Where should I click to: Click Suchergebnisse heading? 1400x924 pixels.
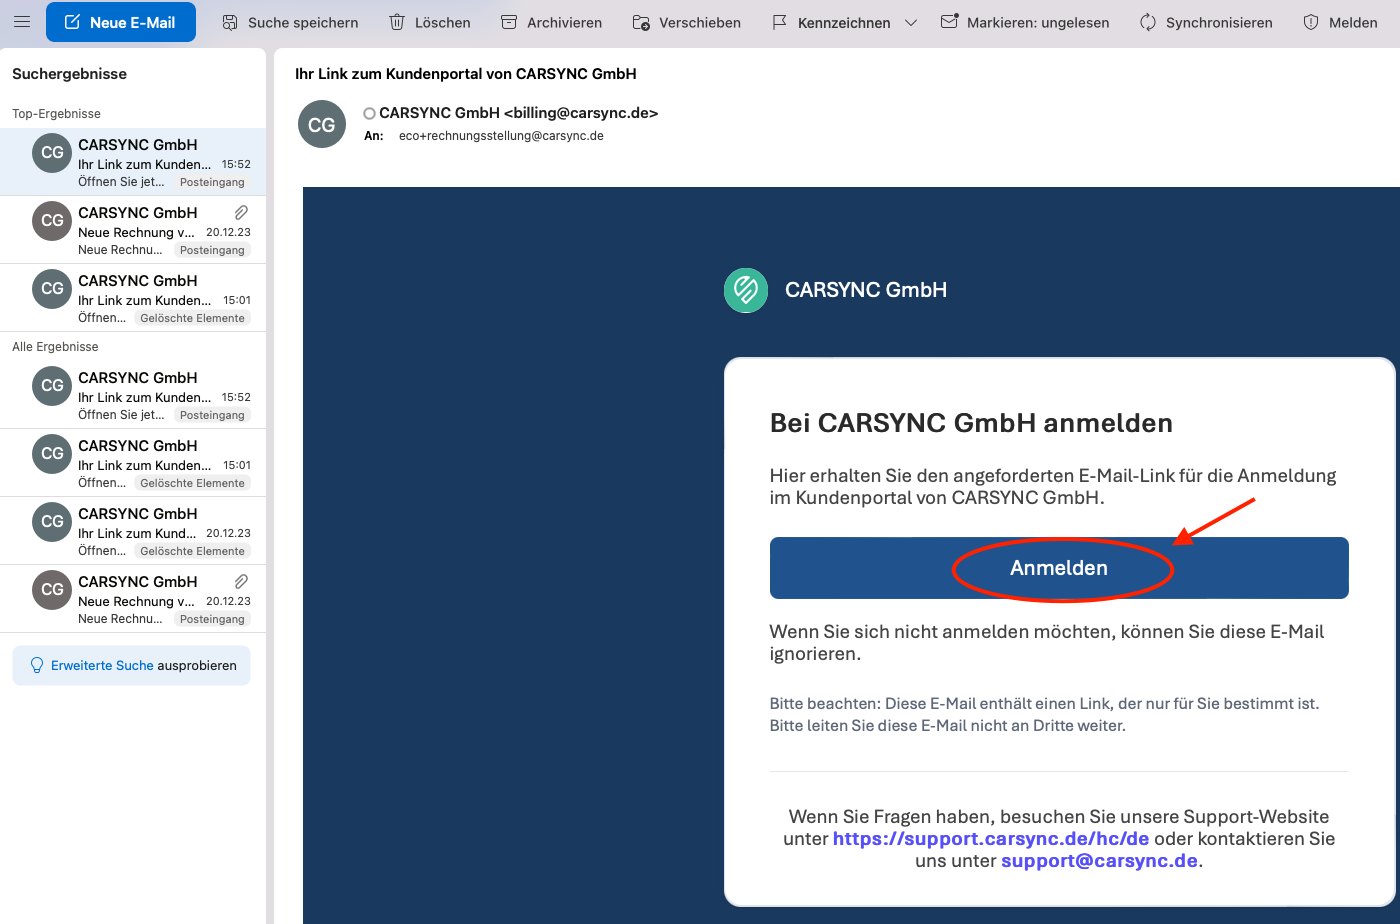69,74
